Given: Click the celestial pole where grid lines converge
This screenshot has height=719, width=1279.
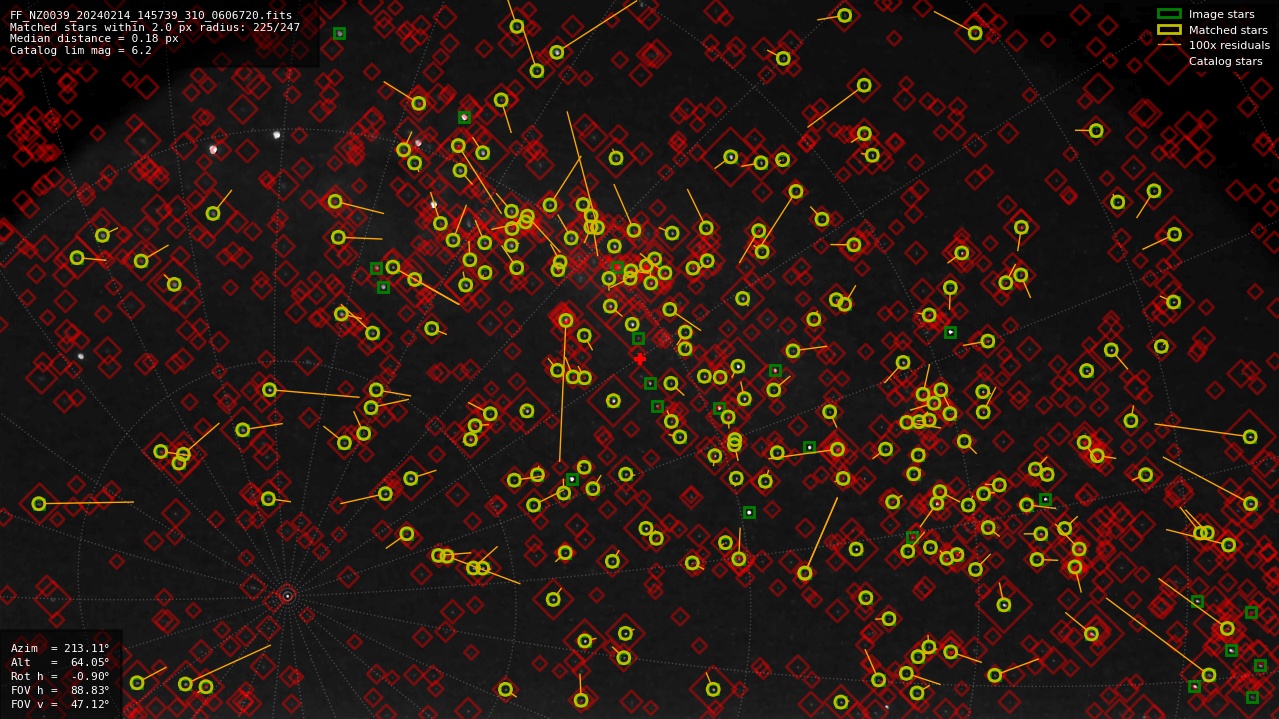Looking at the screenshot, I should point(287,596).
